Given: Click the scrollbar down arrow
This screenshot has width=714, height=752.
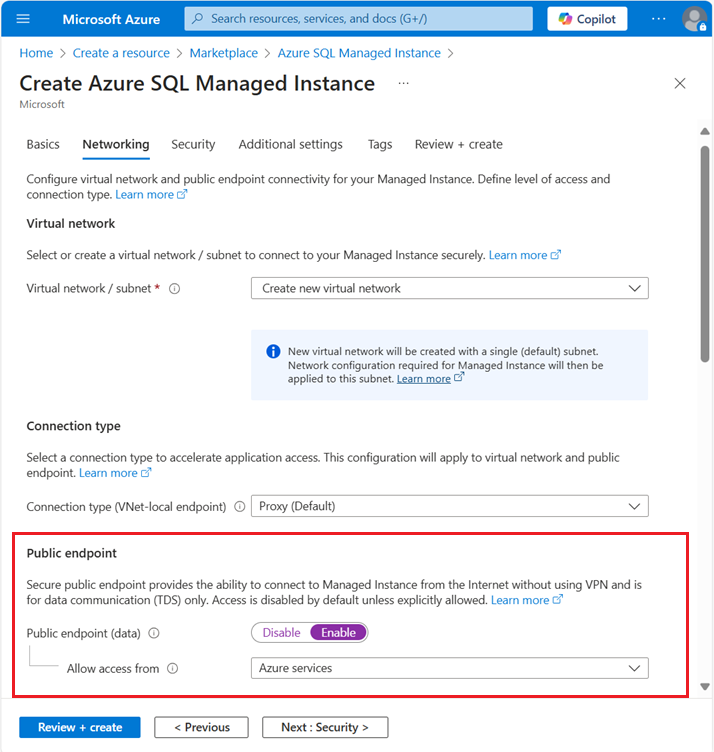Looking at the screenshot, I should pyautogui.click(x=704, y=686).
